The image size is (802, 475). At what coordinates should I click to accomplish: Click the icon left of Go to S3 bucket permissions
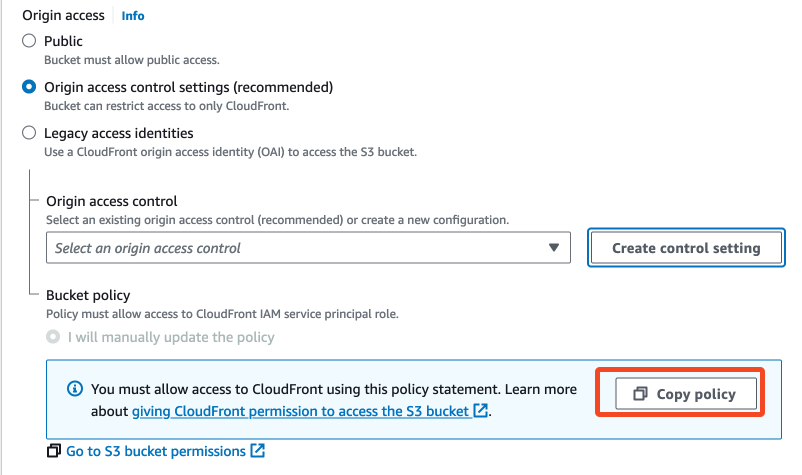click(x=54, y=451)
